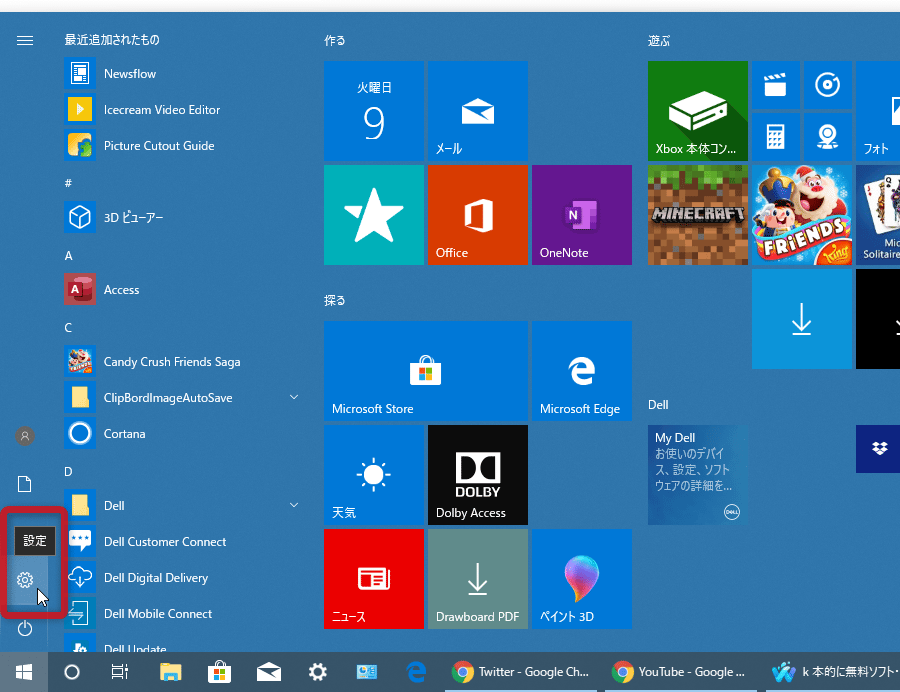900x692 pixels.
Task: Open the Microsoft Solitaire tile
Action: tap(878, 215)
